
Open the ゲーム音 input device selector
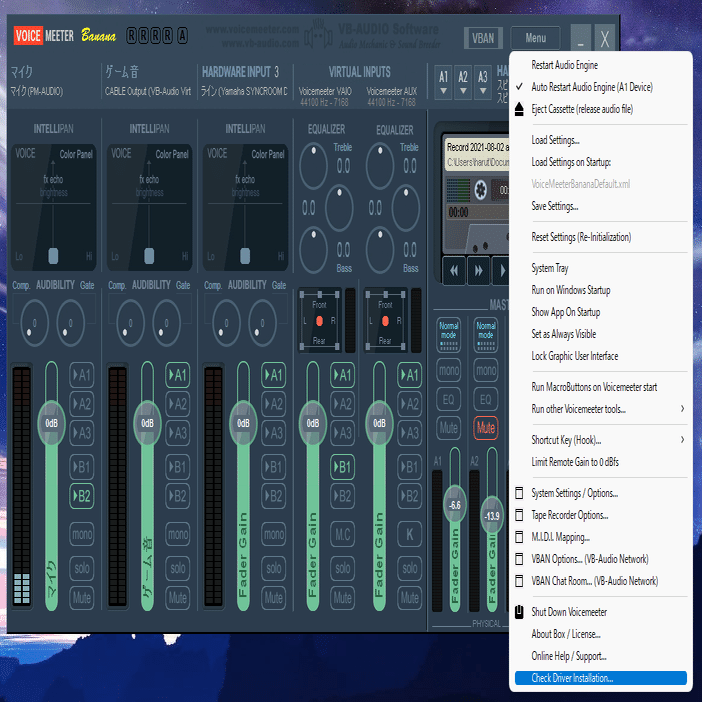pos(148,91)
